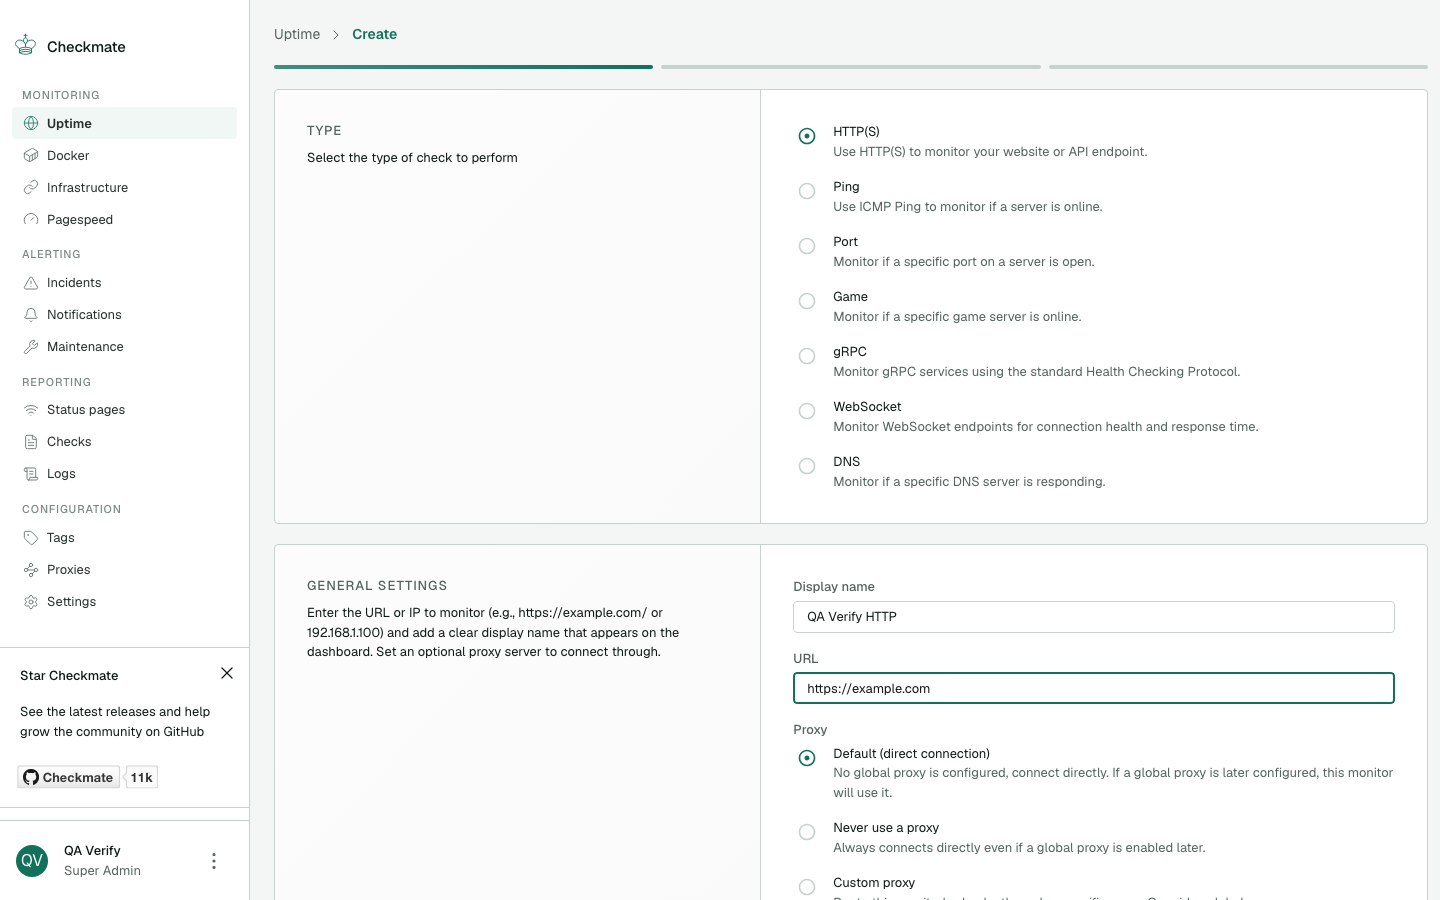Select the WebSocket monitor type
The height and width of the screenshot is (900, 1440).
[807, 411]
